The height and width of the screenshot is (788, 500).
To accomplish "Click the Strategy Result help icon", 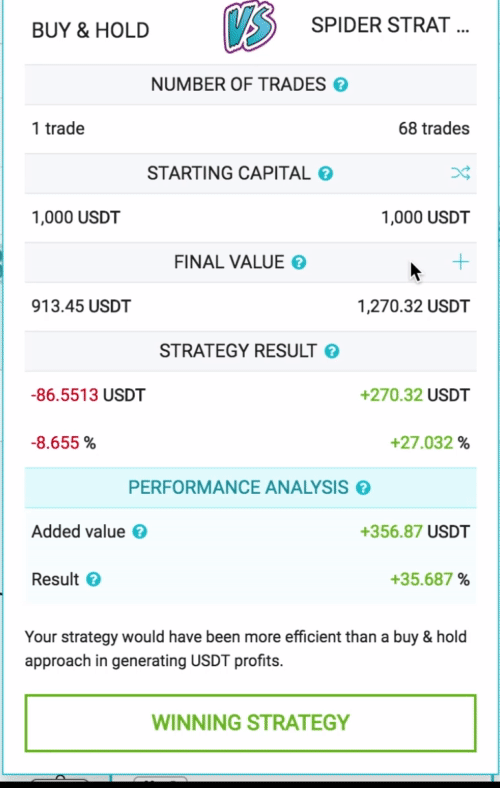I will [332, 351].
